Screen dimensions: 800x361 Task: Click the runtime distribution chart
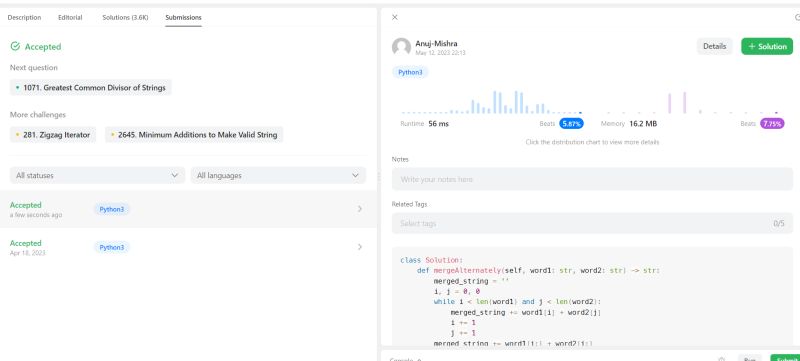(x=492, y=102)
